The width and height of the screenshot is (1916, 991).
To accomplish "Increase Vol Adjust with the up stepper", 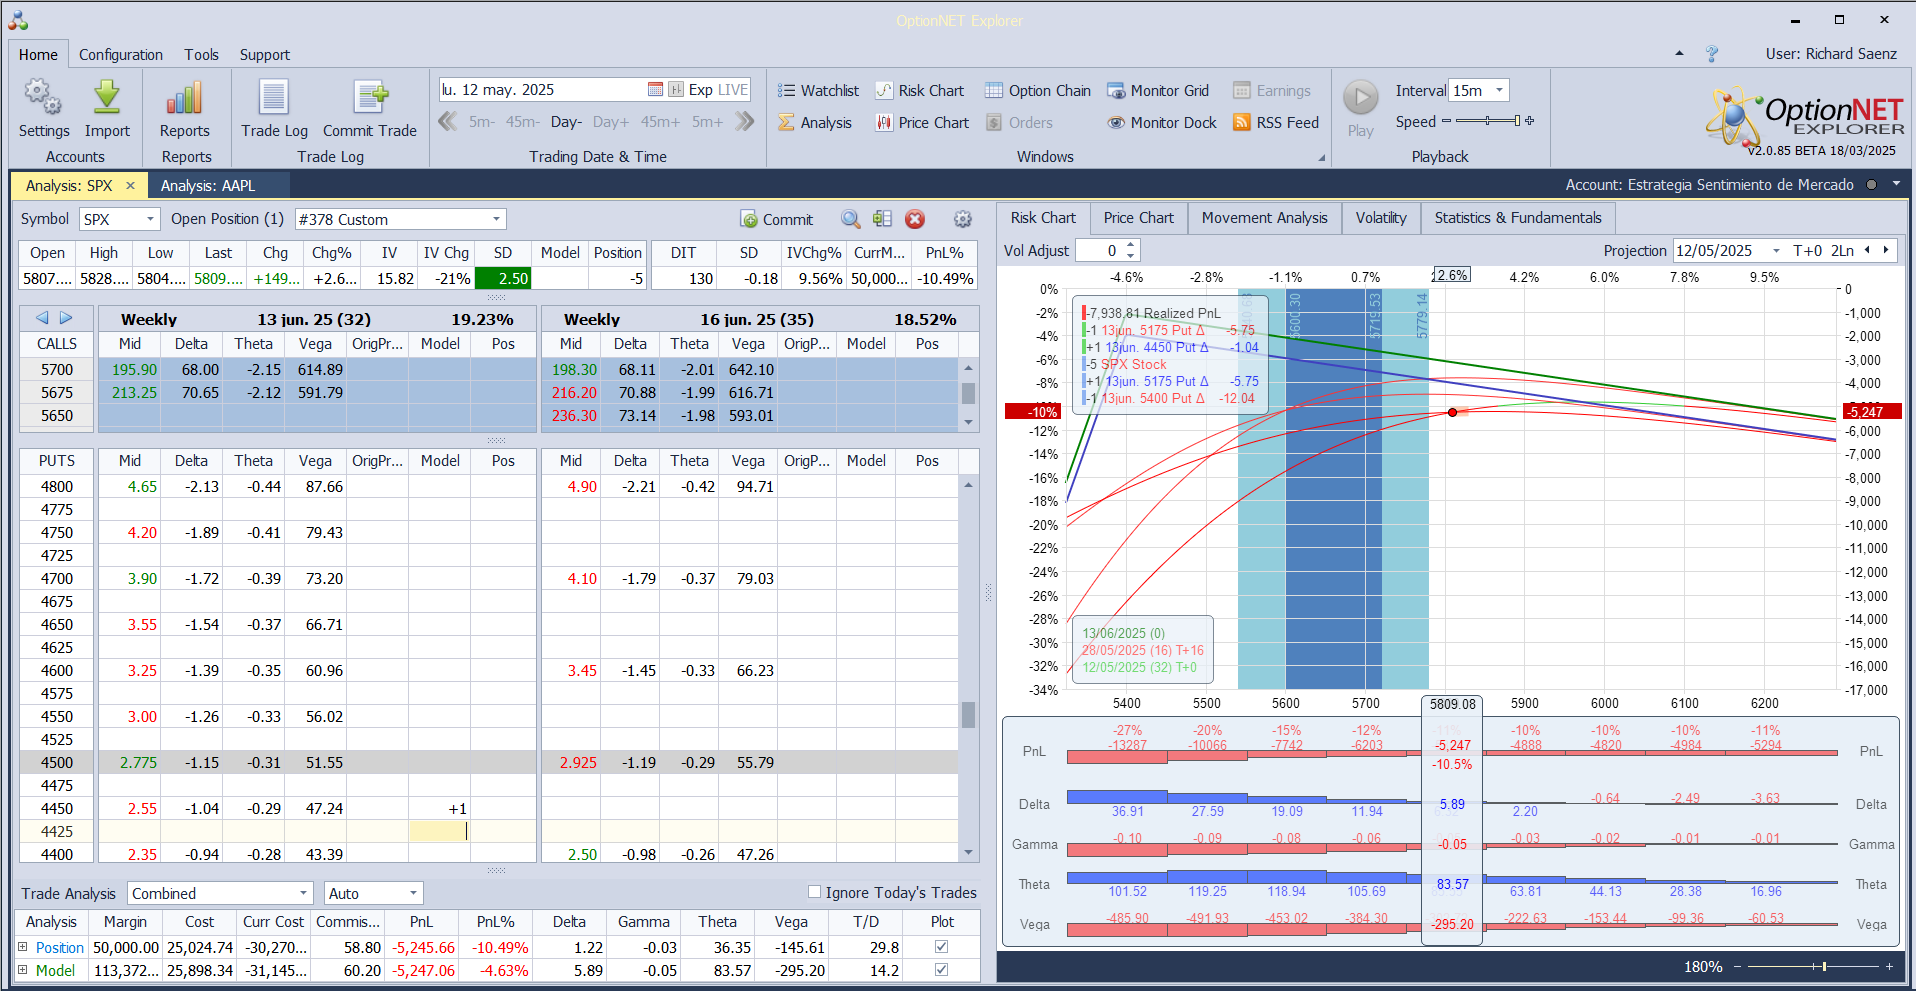I will click(1131, 245).
